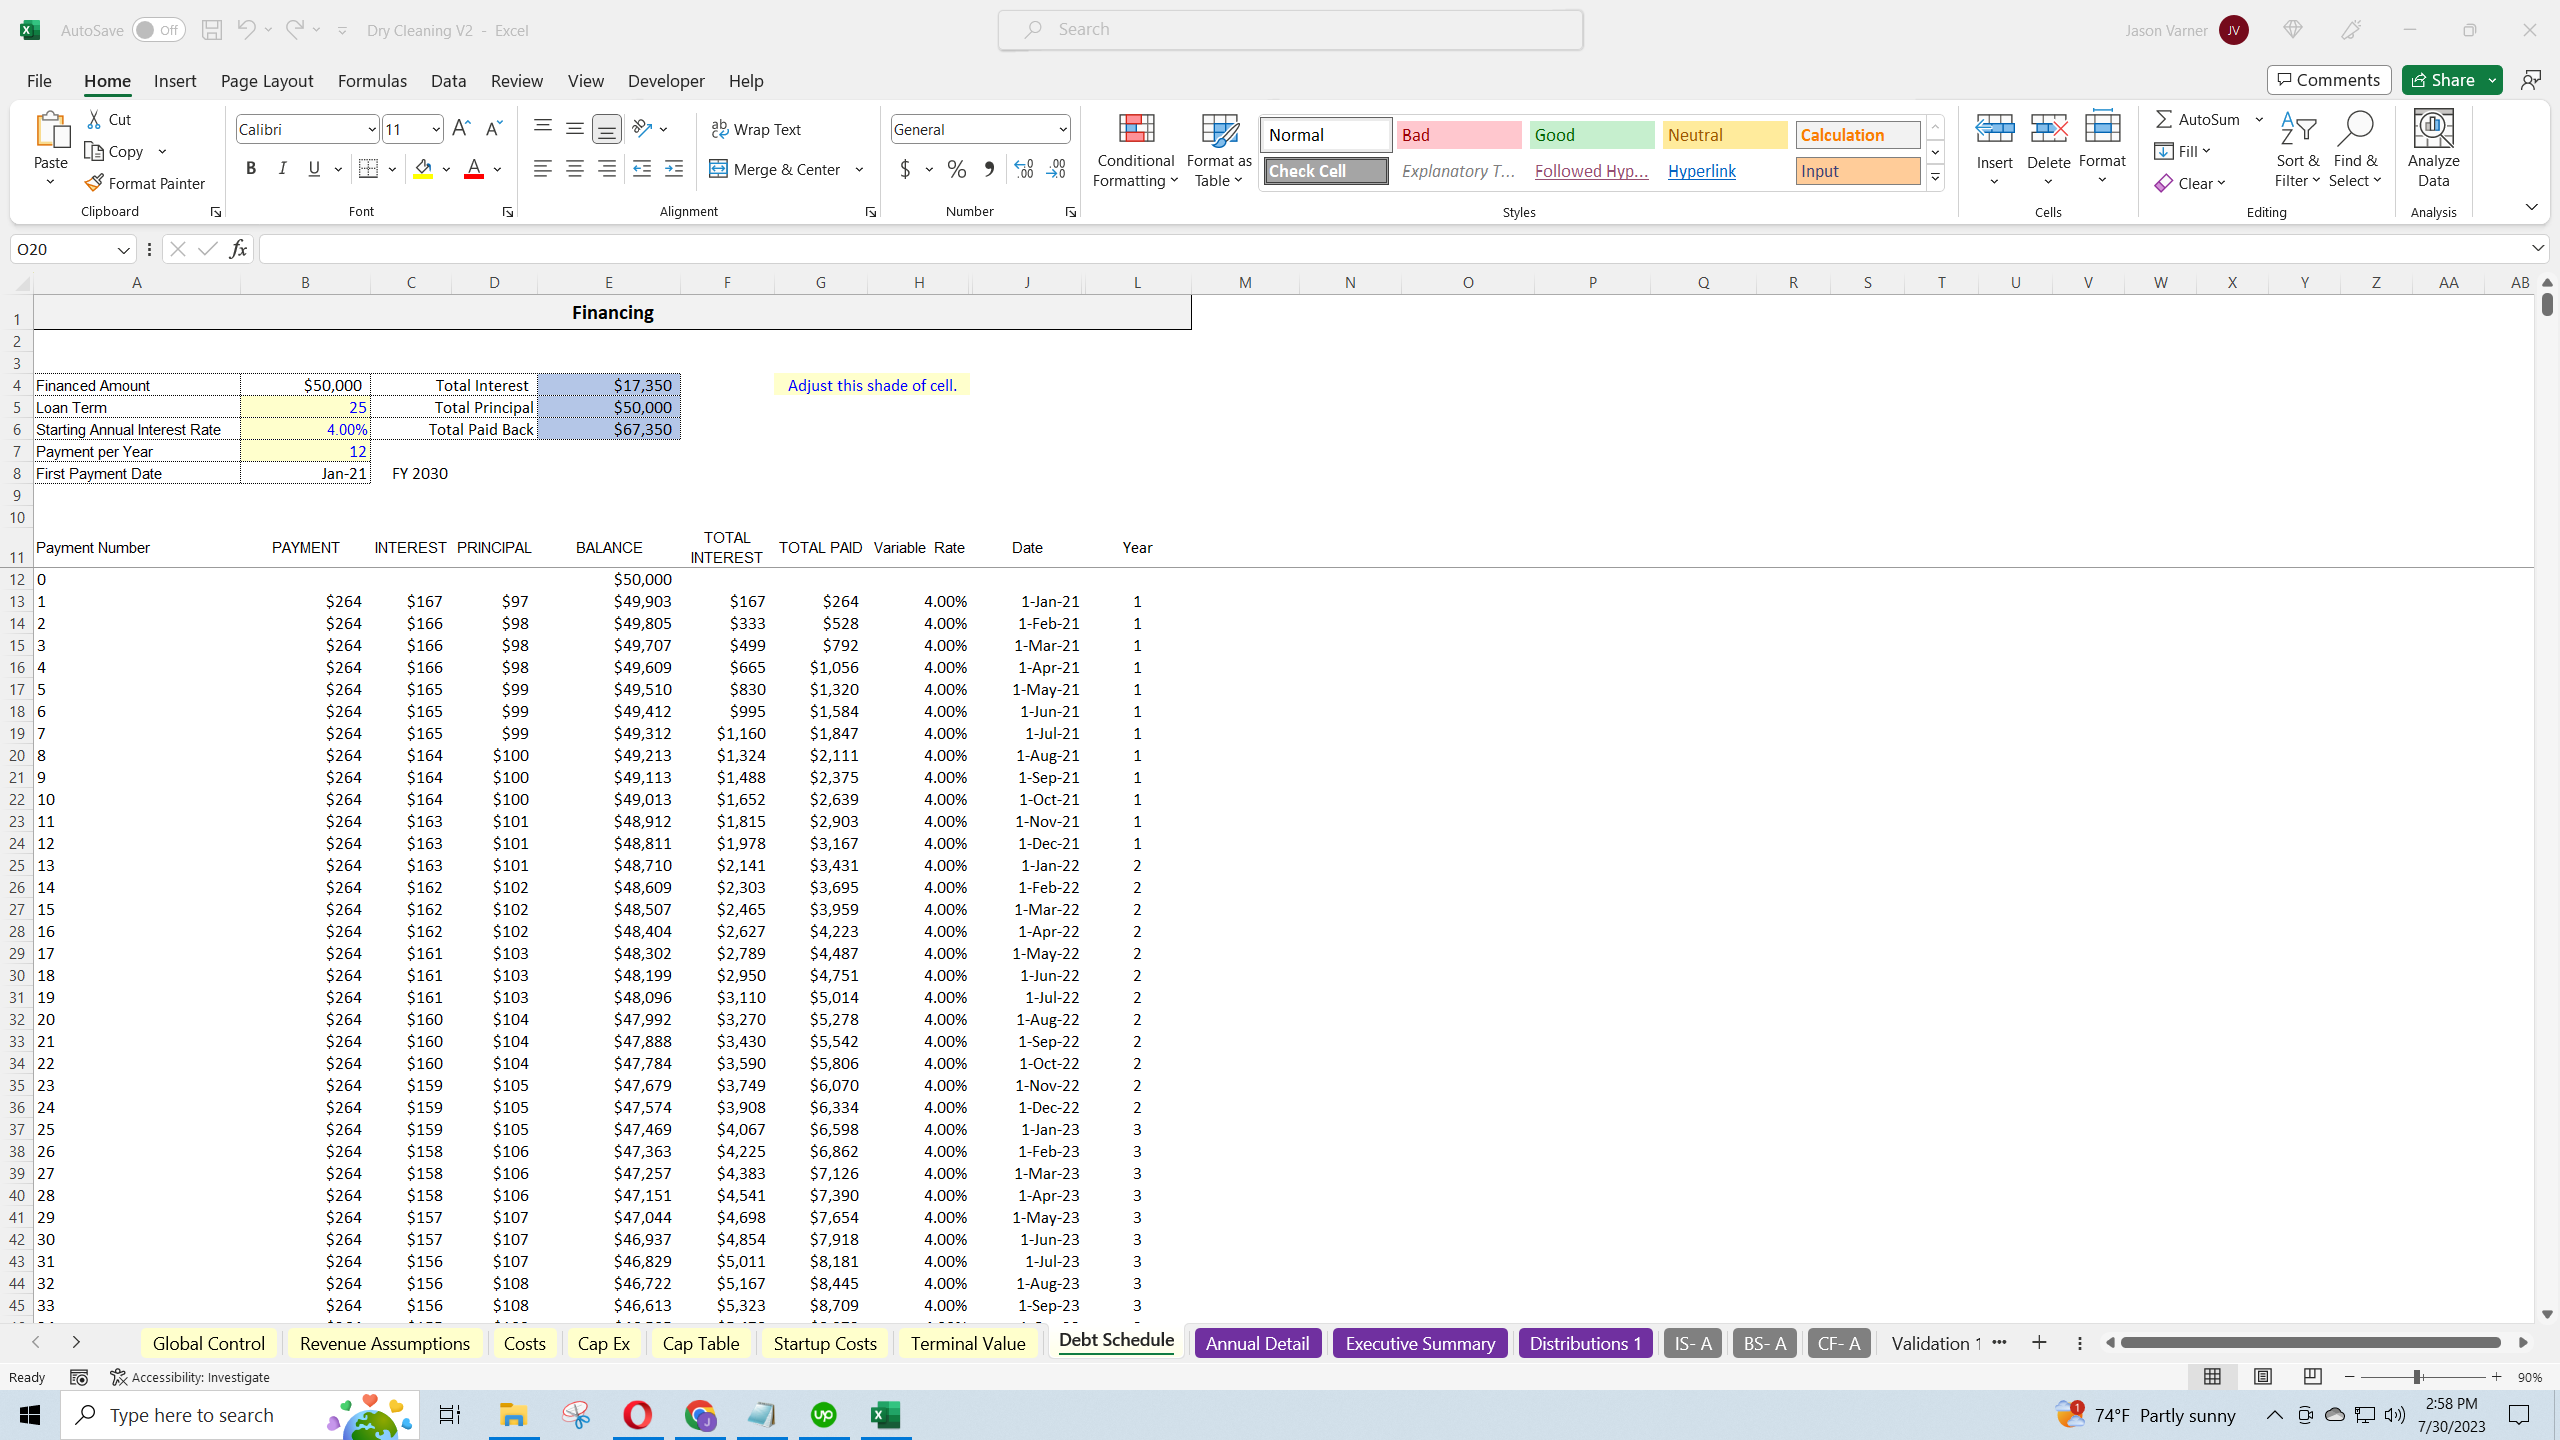Viewport: 2560px width, 1440px height.
Task: Switch to the Formulas ribbon tab
Action: (372, 81)
